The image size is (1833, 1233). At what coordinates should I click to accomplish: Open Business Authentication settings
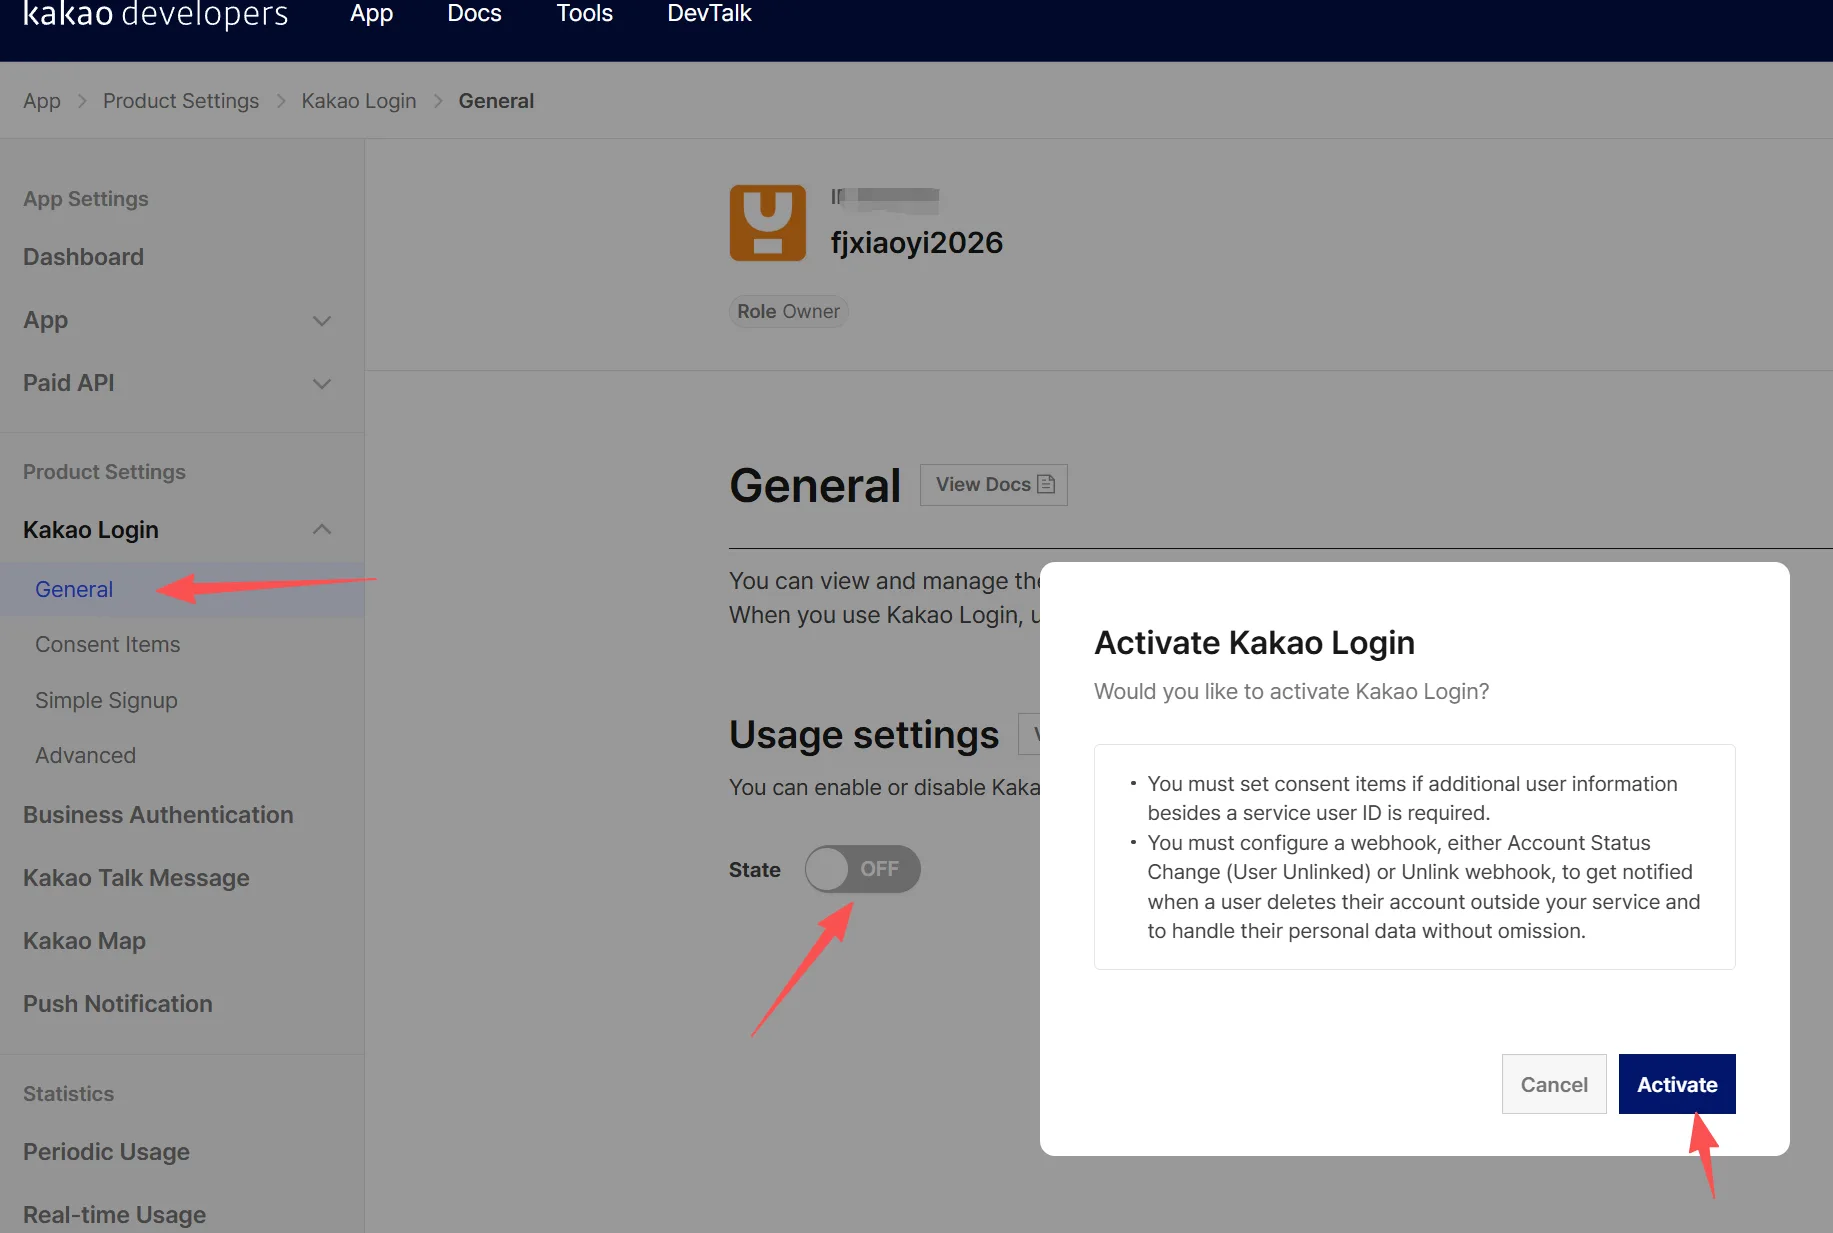[x=158, y=815]
